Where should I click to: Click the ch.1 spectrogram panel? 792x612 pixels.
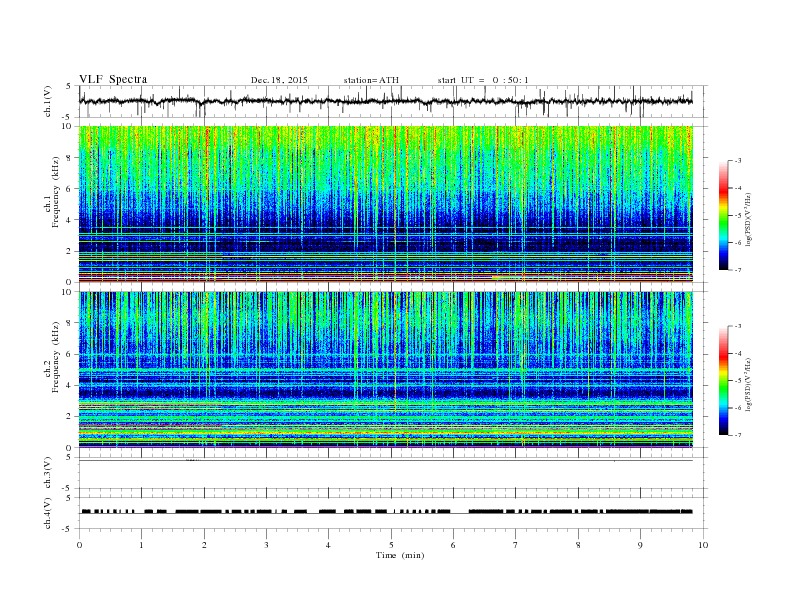tap(386, 204)
